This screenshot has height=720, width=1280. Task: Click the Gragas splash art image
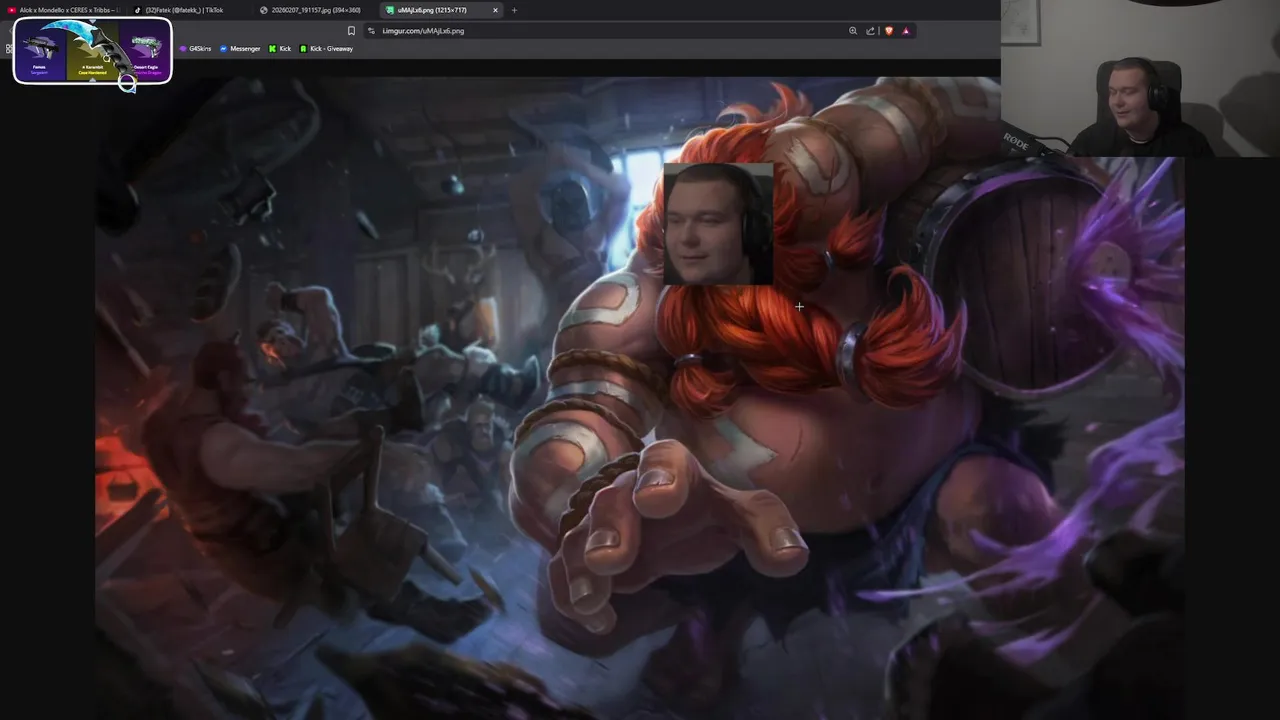640,398
